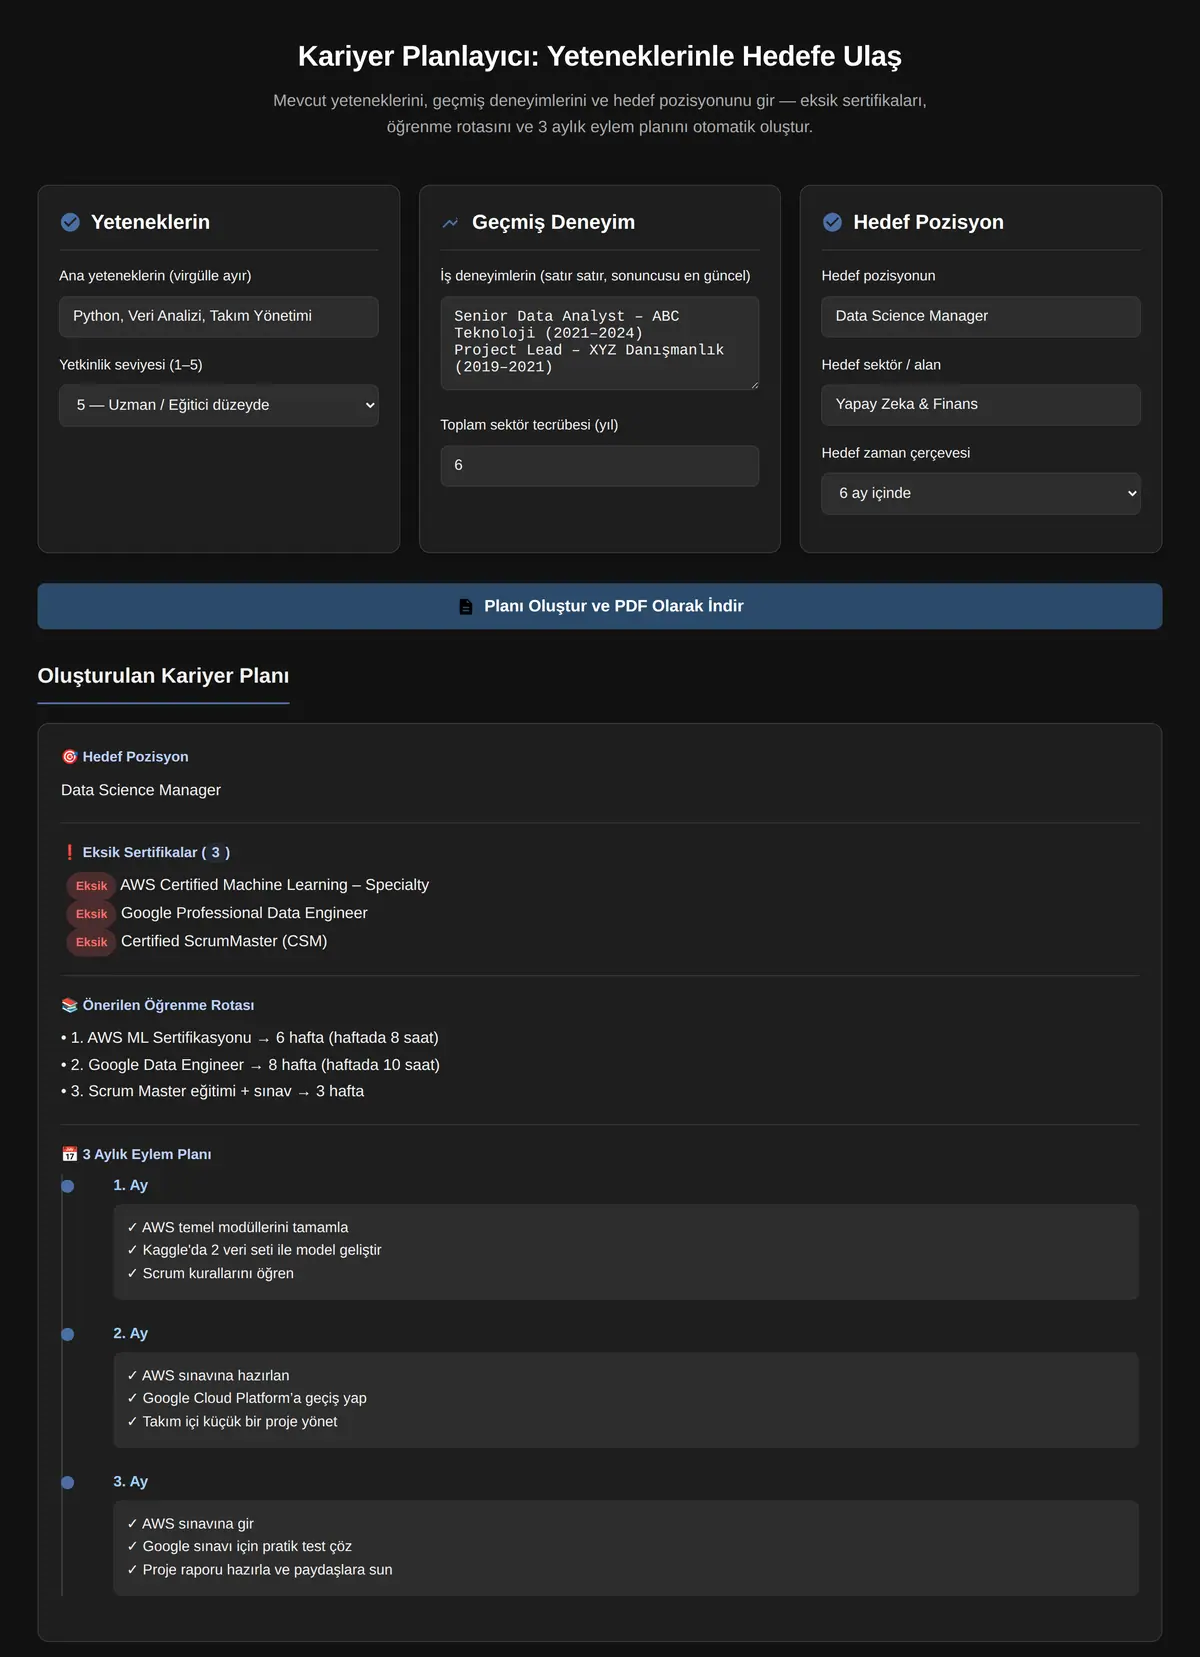Click the Google Data Engineer 8 hafta line
Viewport: 1200px width, 1657px height.
(x=250, y=1065)
